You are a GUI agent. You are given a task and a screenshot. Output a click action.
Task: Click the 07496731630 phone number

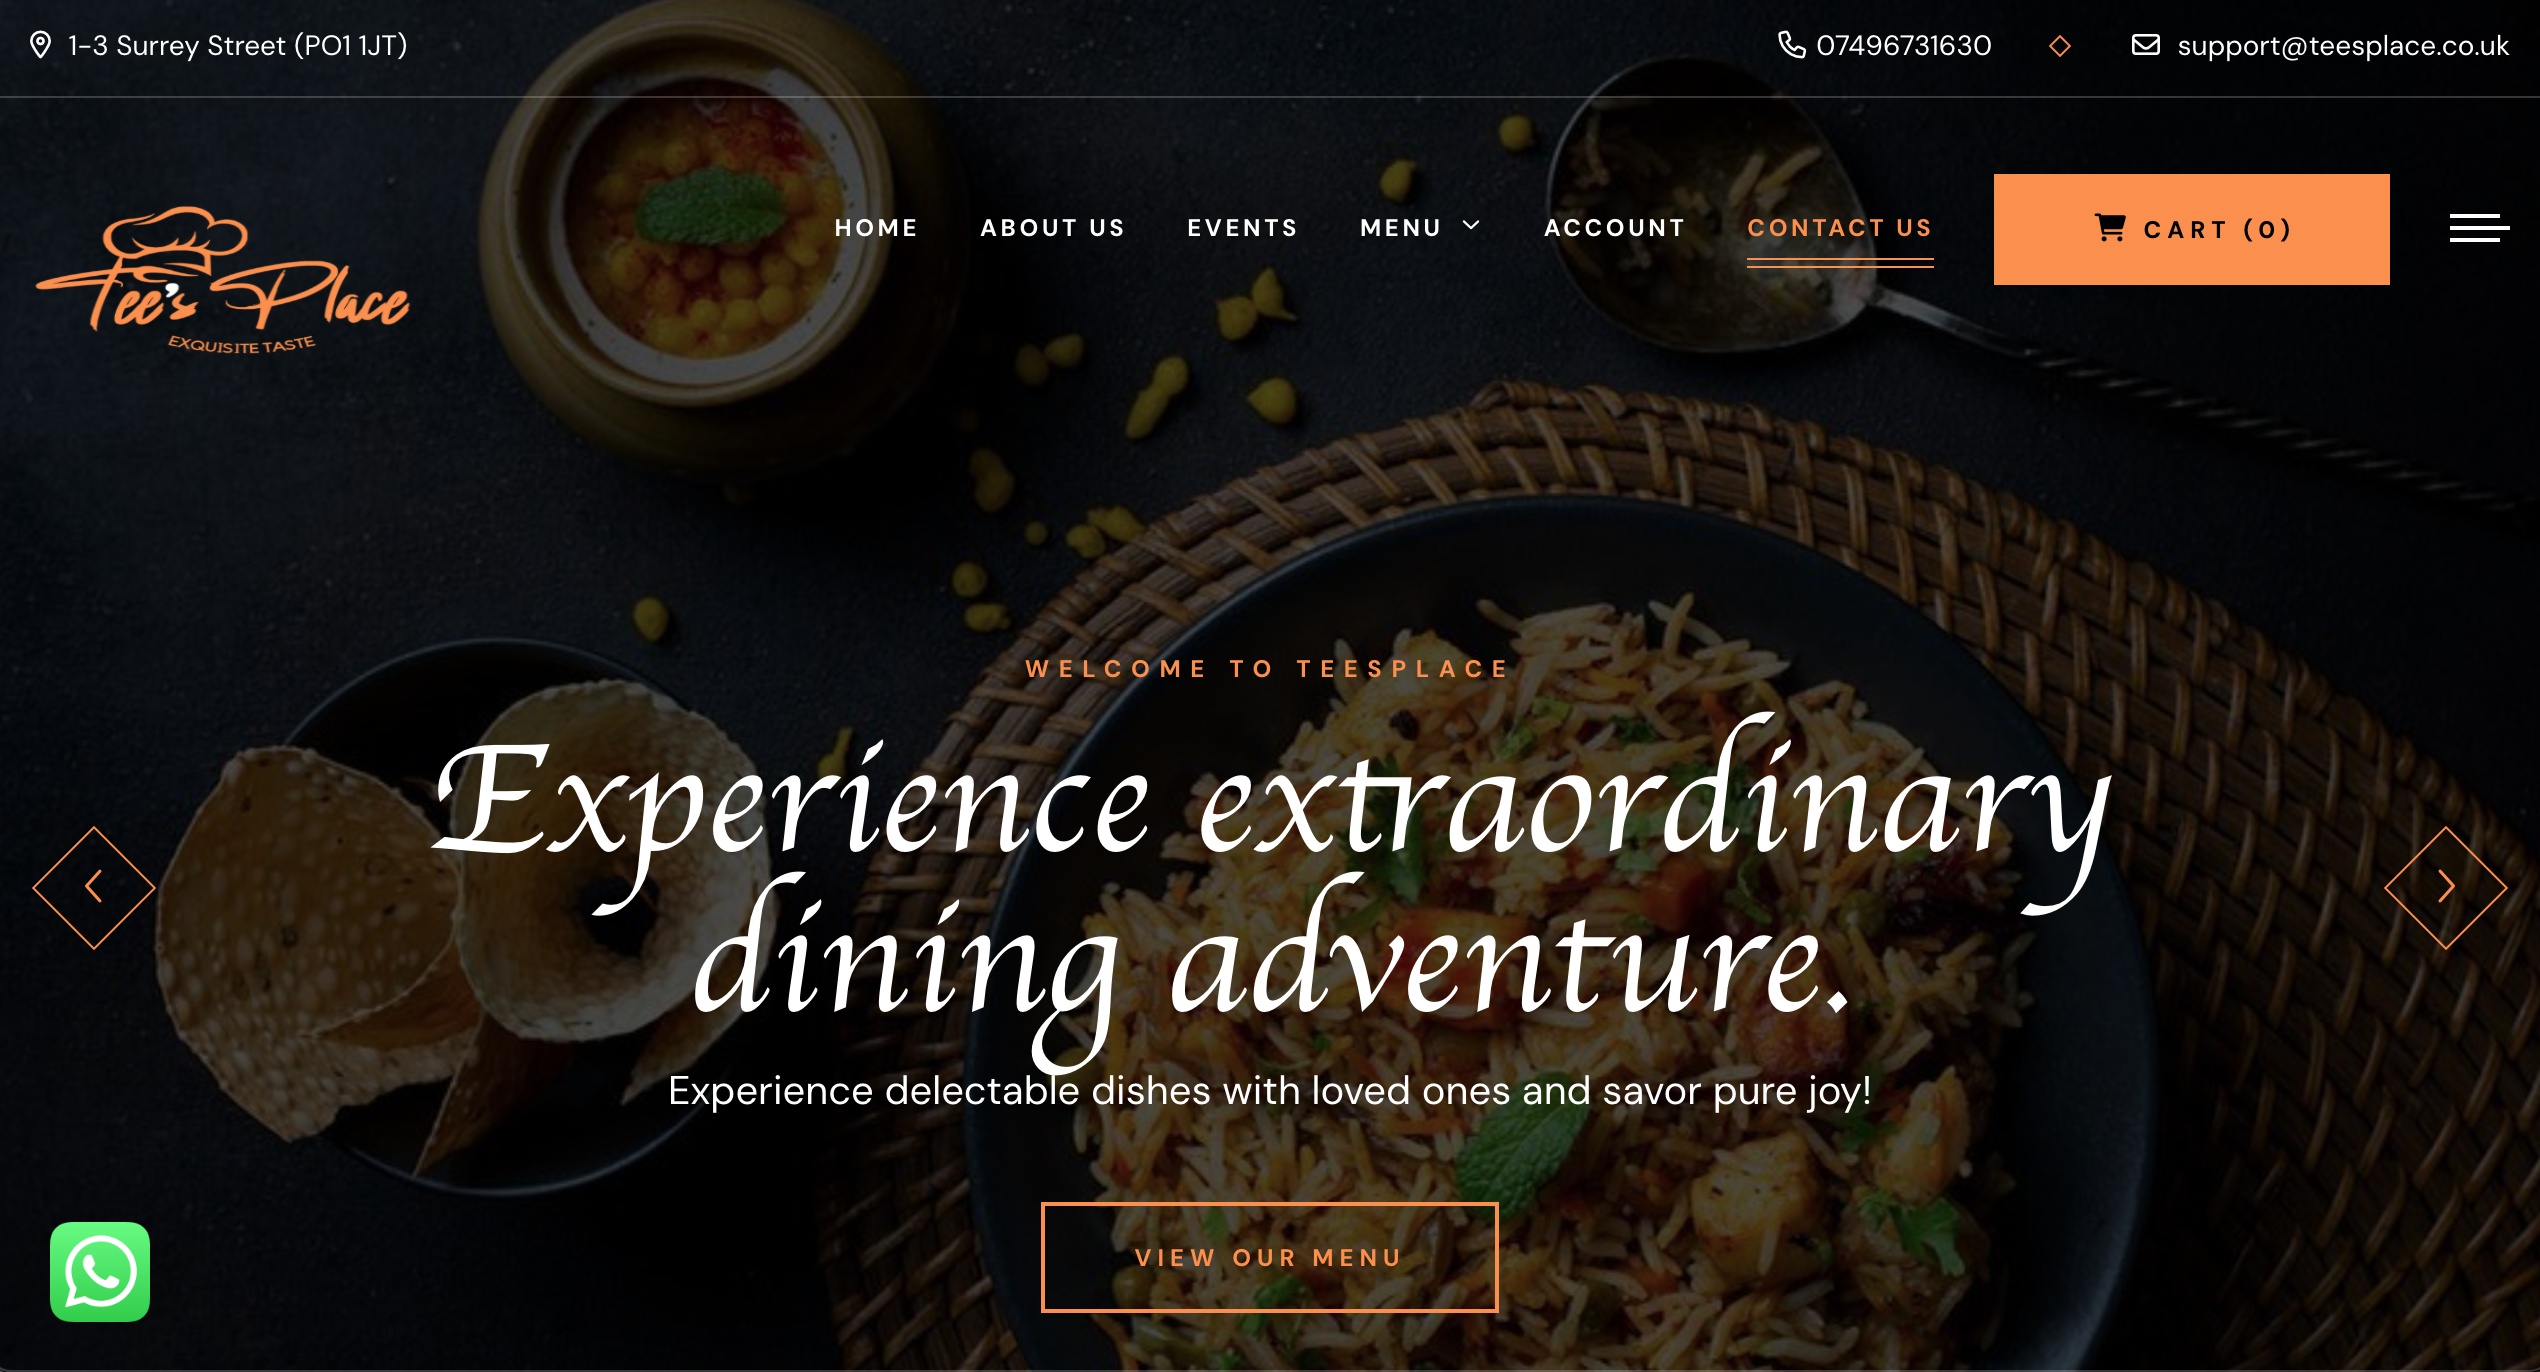coord(1904,45)
